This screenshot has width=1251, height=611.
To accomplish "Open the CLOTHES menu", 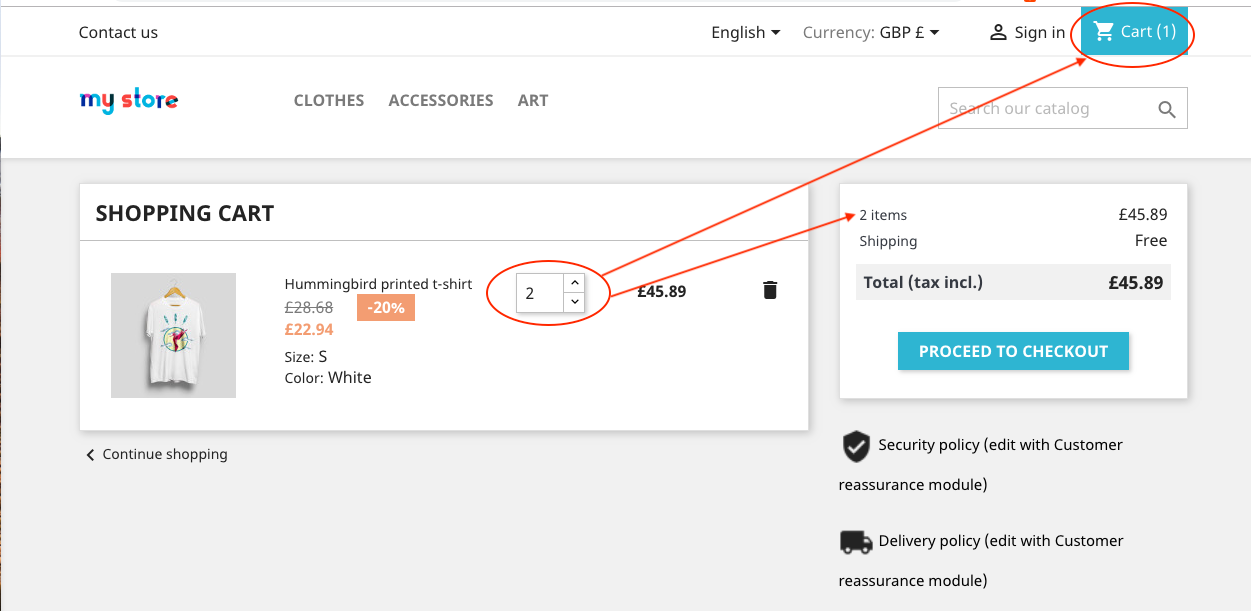I will (x=328, y=100).
